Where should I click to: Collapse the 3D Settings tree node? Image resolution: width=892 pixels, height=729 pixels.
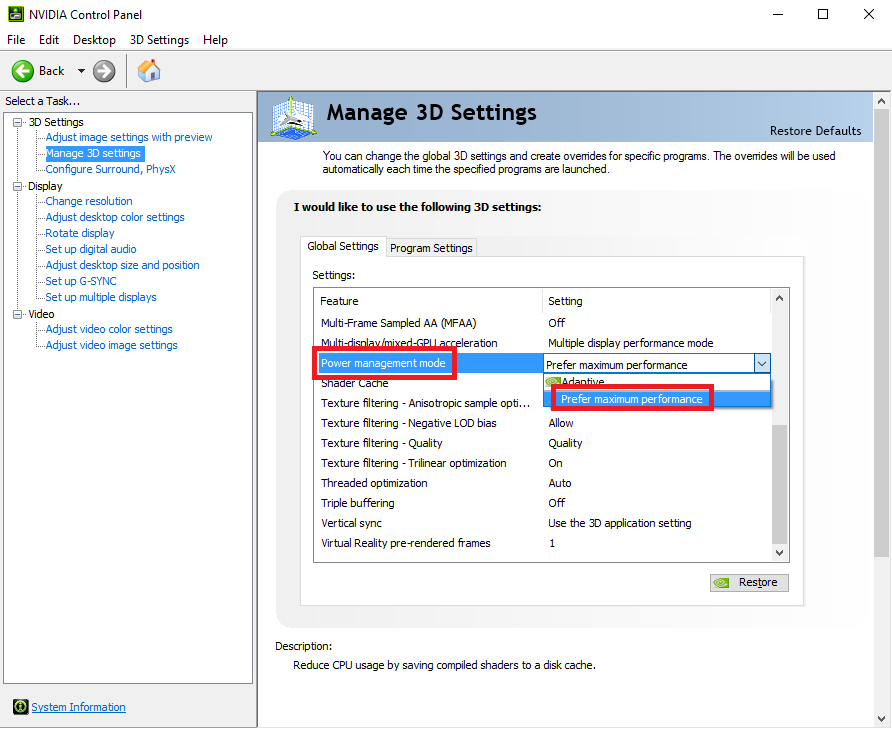(18, 122)
